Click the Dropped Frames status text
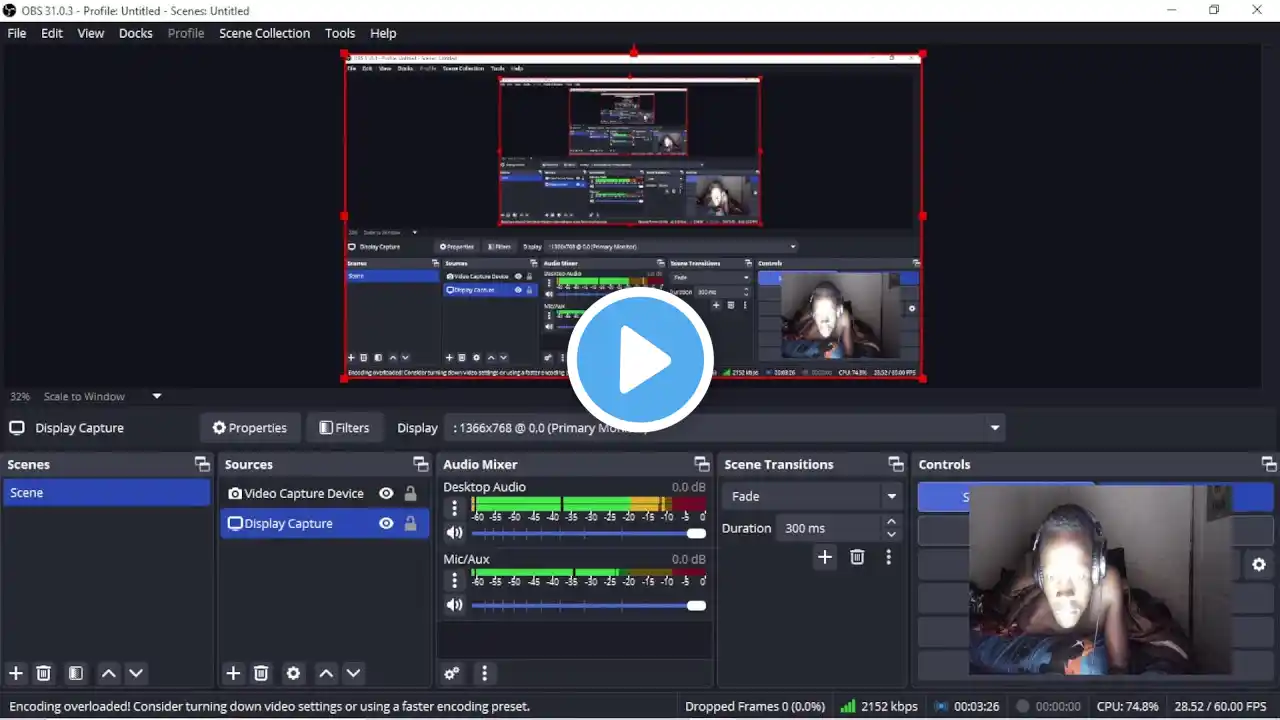Image resolution: width=1280 pixels, height=720 pixels. coord(755,706)
